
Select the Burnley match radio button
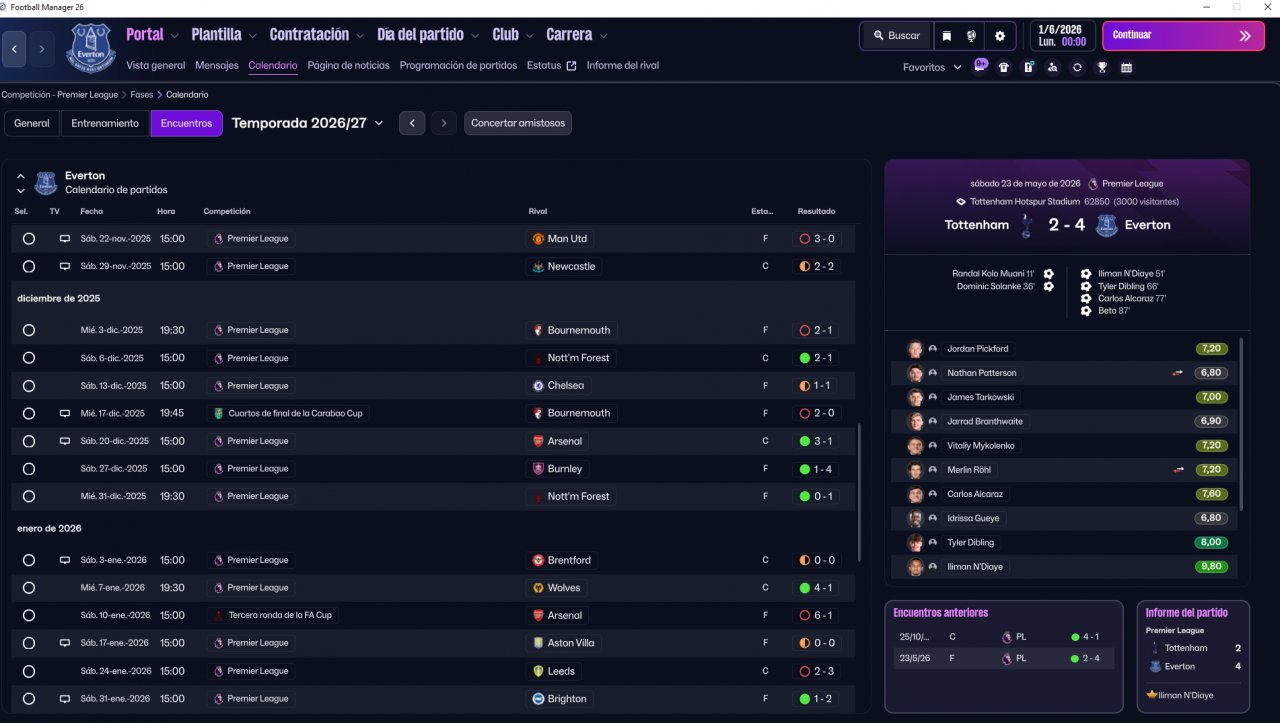29,469
